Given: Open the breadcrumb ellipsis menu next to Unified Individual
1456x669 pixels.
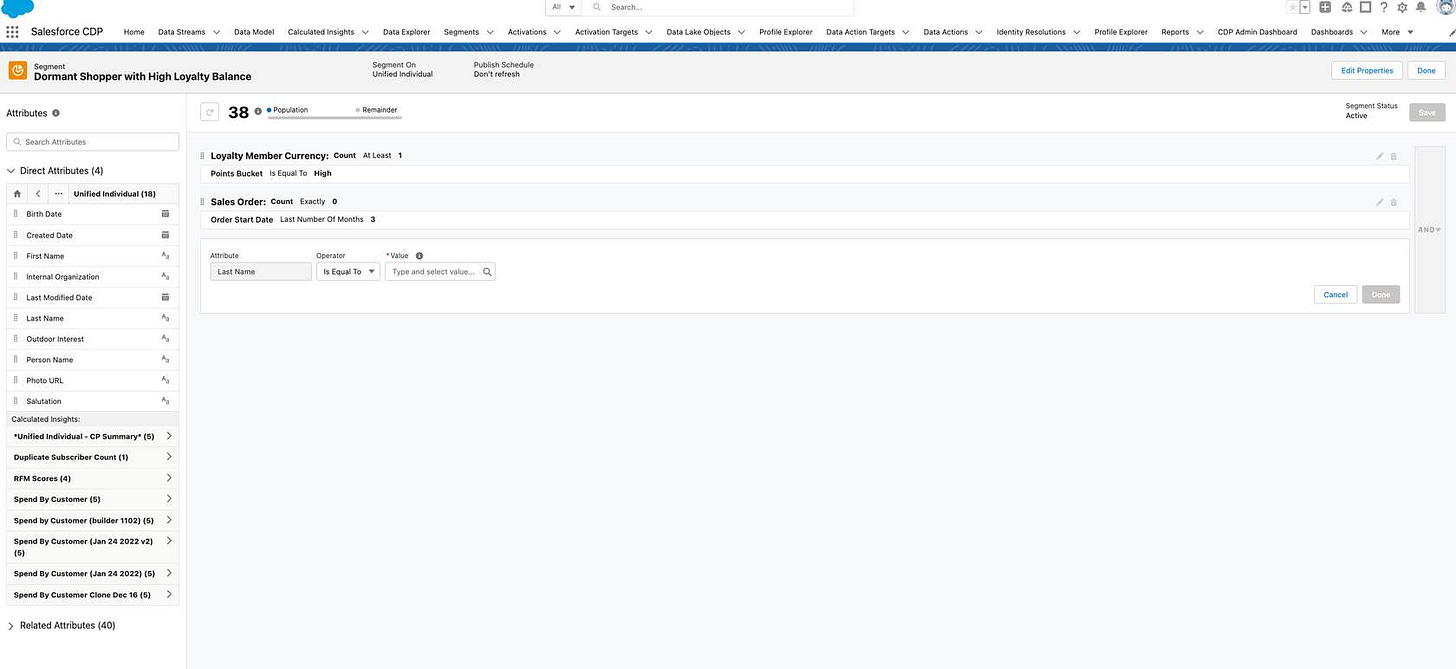Looking at the screenshot, I should [x=58, y=193].
